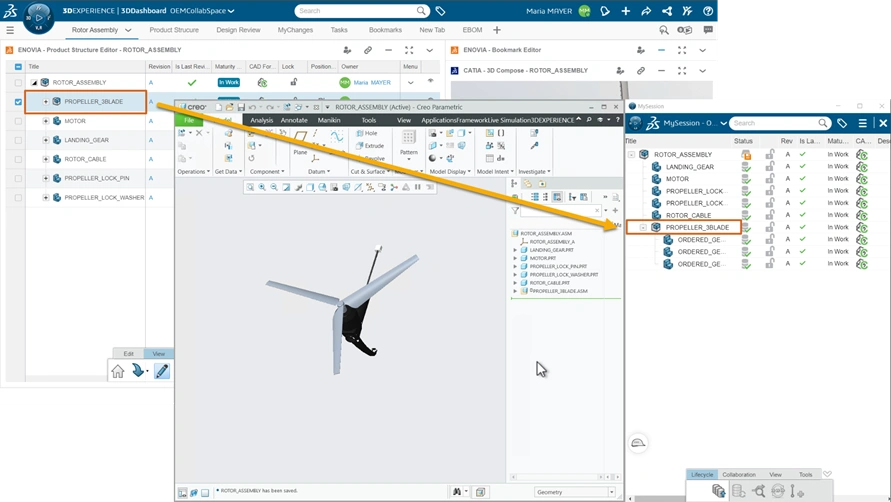Viewport: 891px width, 502px height.
Task: Click the horizontal scrollbar under Creo model tree
Action: [x=557, y=477]
